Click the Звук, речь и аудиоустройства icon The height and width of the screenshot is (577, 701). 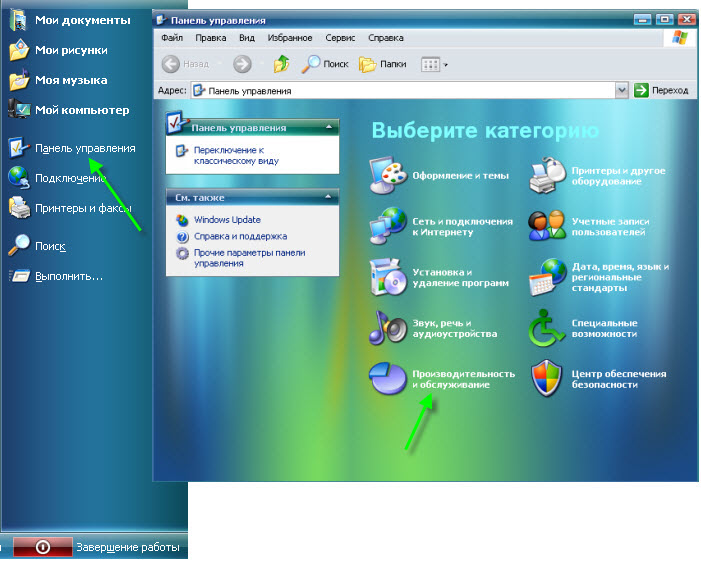click(387, 328)
